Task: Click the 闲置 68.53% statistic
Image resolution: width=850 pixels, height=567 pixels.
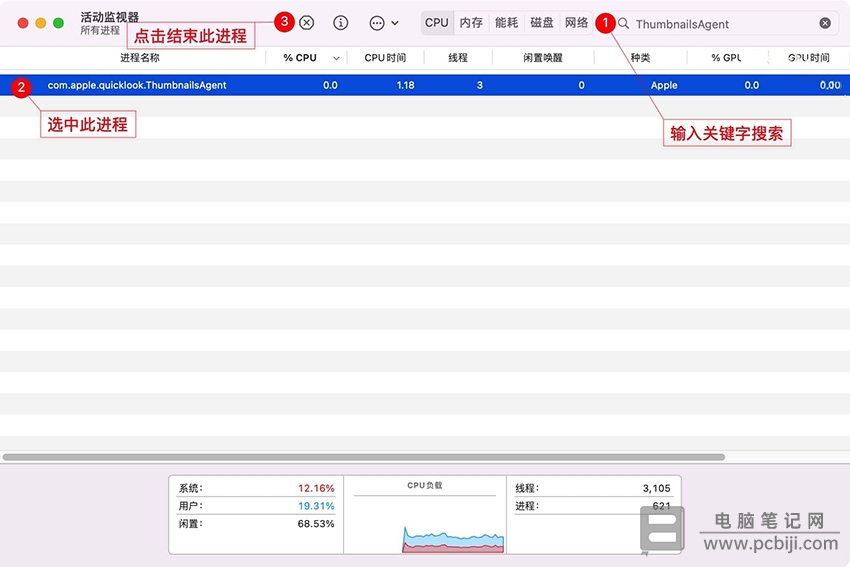Action: [256, 524]
